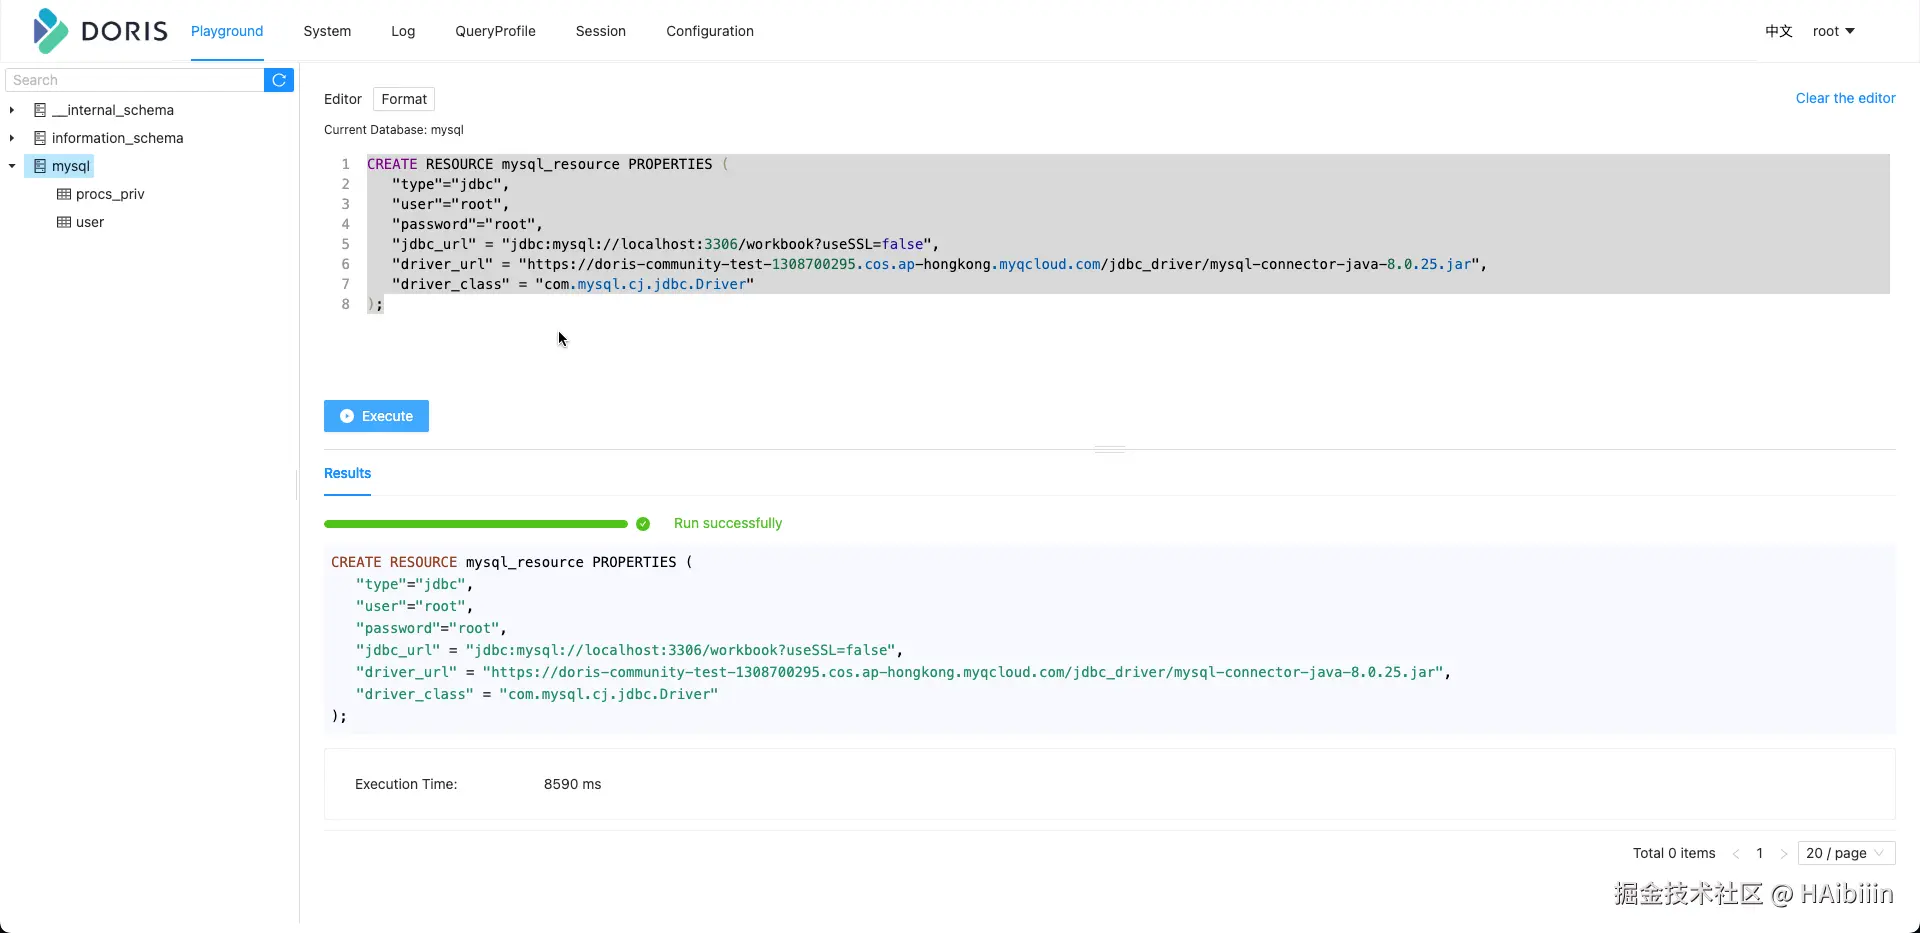Click the next page arrow in pagination
The width and height of the screenshot is (1920, 933).
pos(1785,854)
